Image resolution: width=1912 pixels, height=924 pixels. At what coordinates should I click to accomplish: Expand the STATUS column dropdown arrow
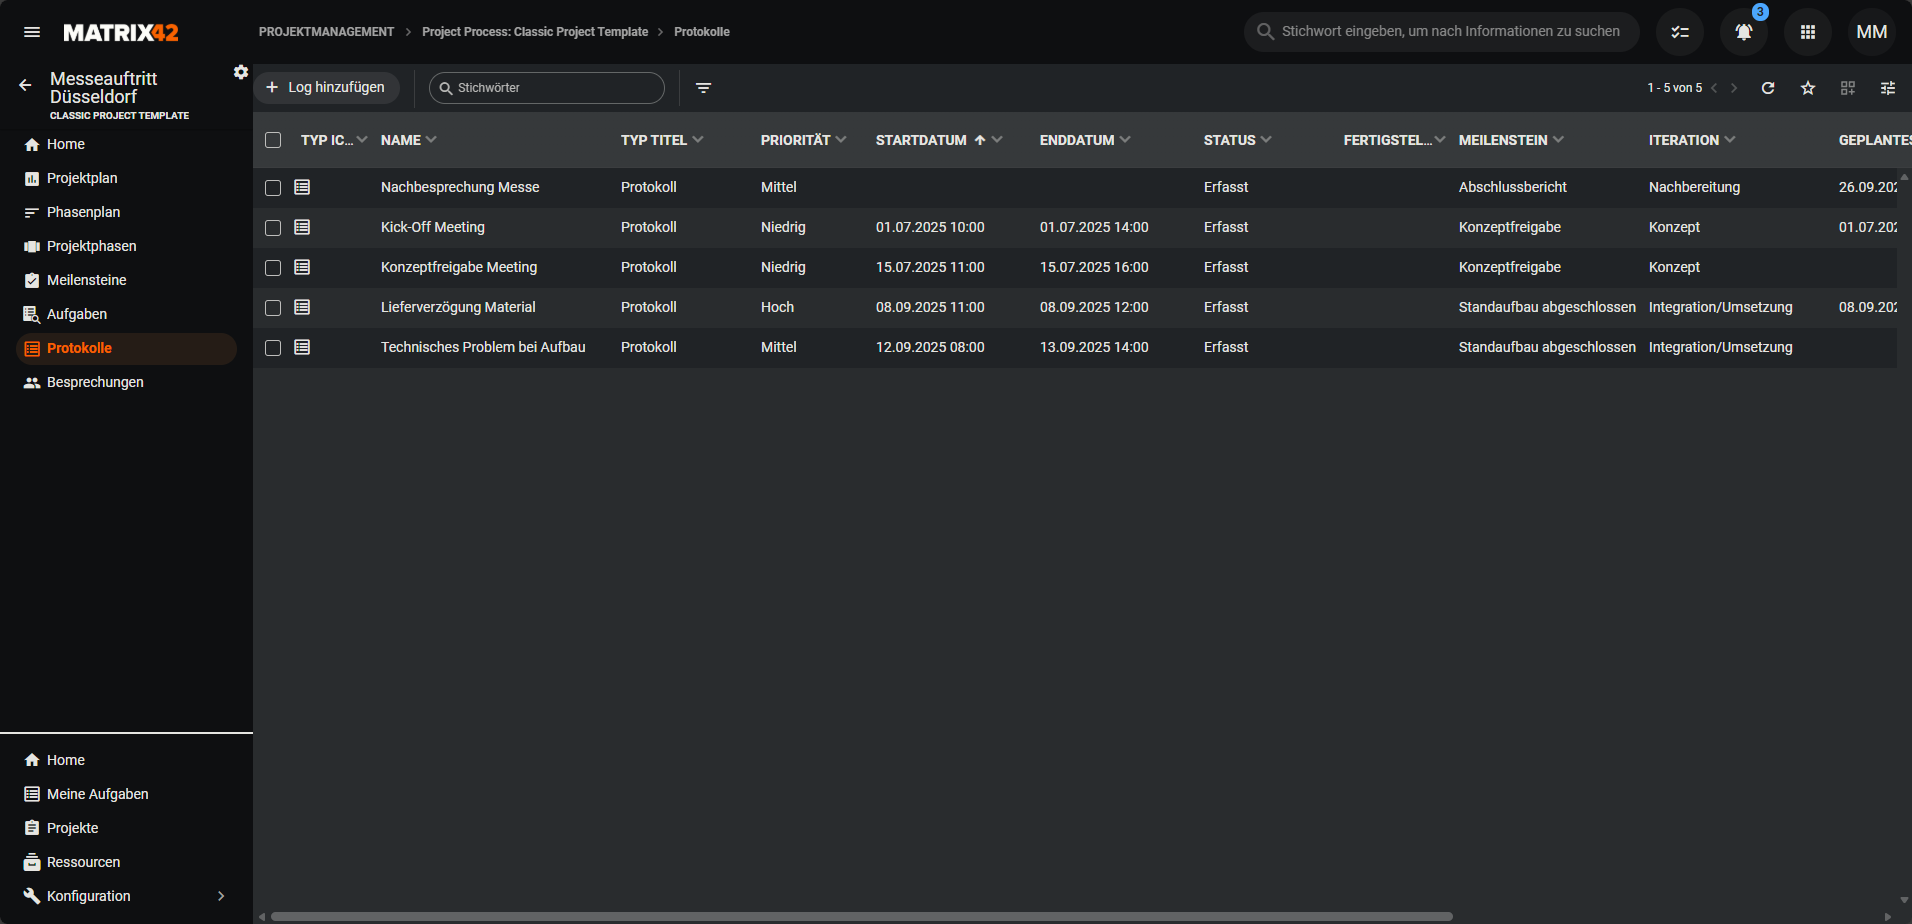pyautogui.click(x=1266, y=140)
